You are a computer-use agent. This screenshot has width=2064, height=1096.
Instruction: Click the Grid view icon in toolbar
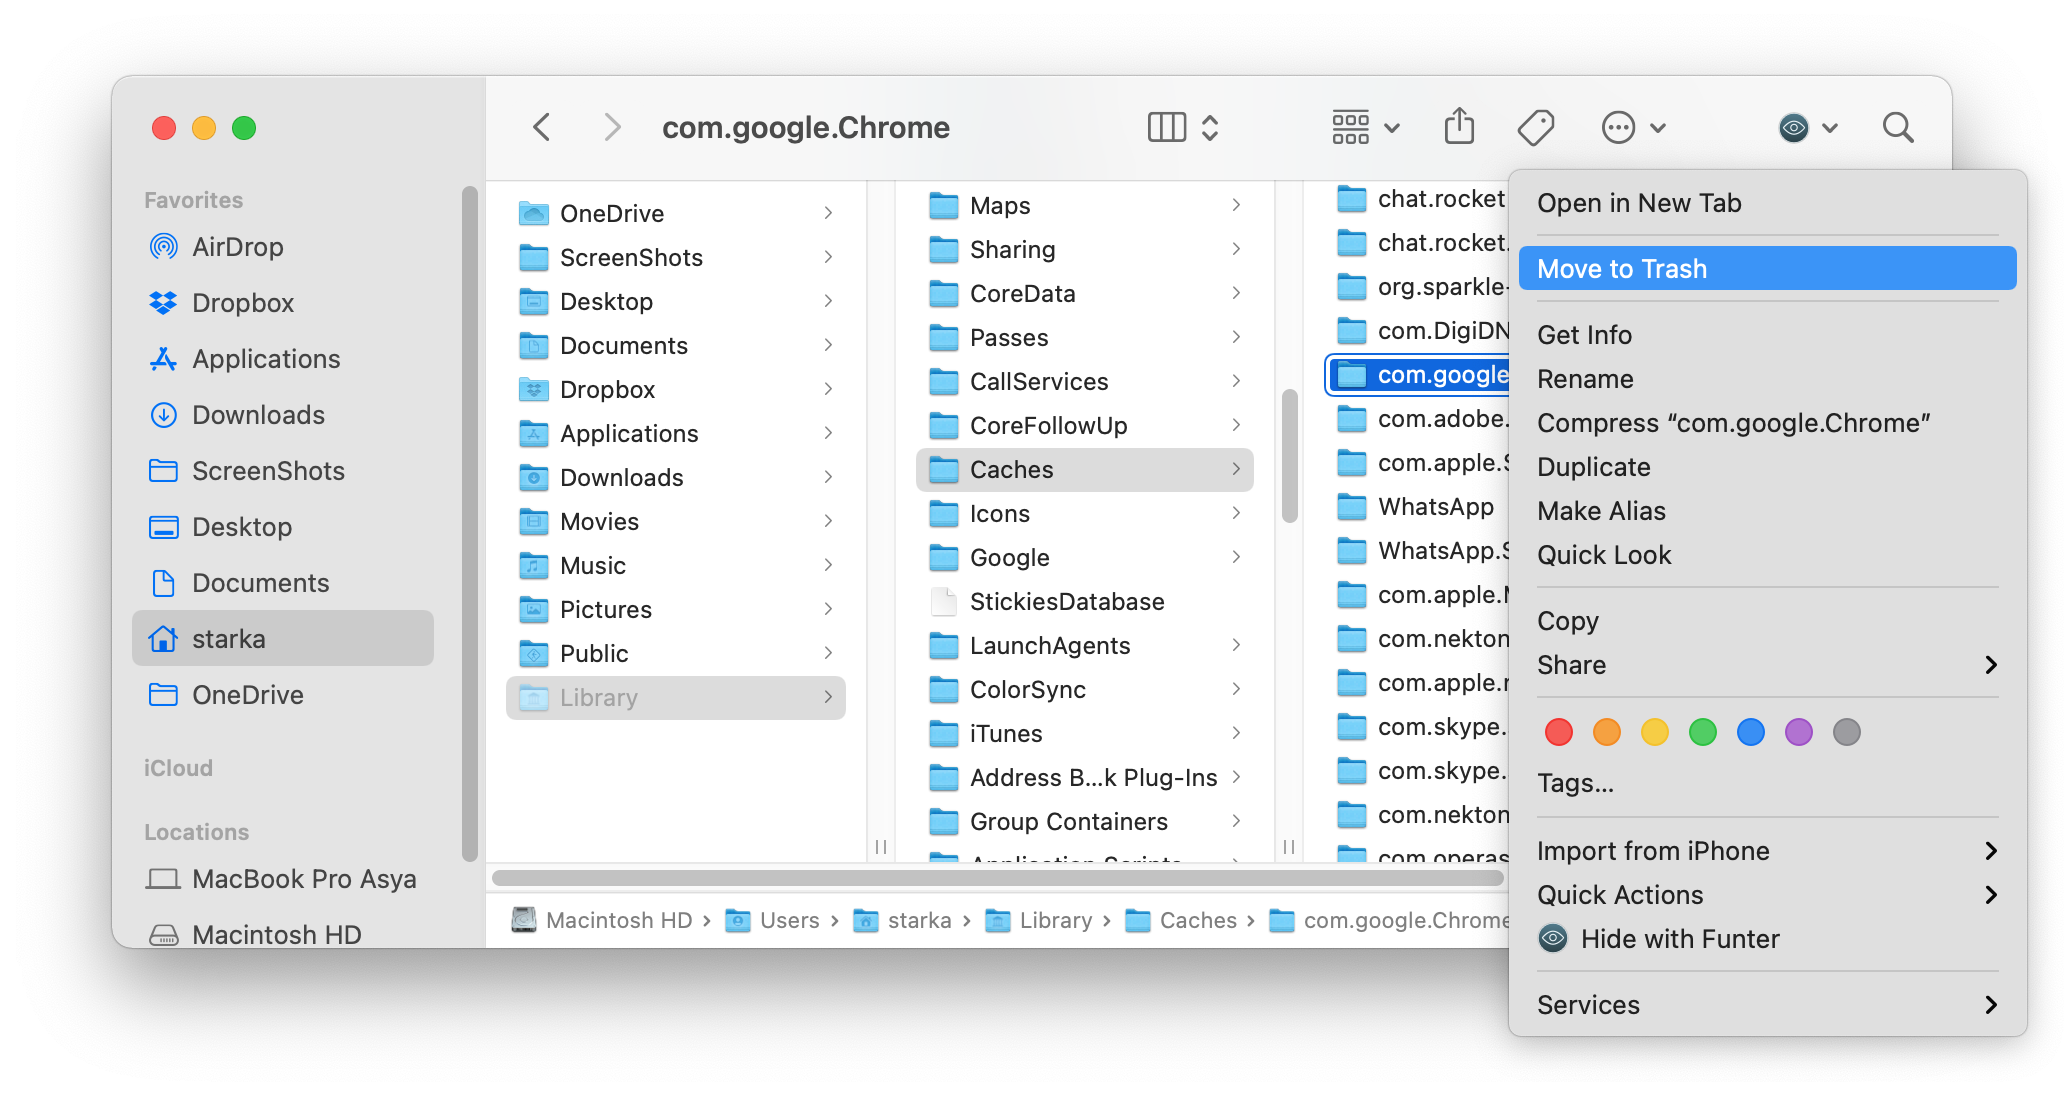click(x=1351, y=126)
